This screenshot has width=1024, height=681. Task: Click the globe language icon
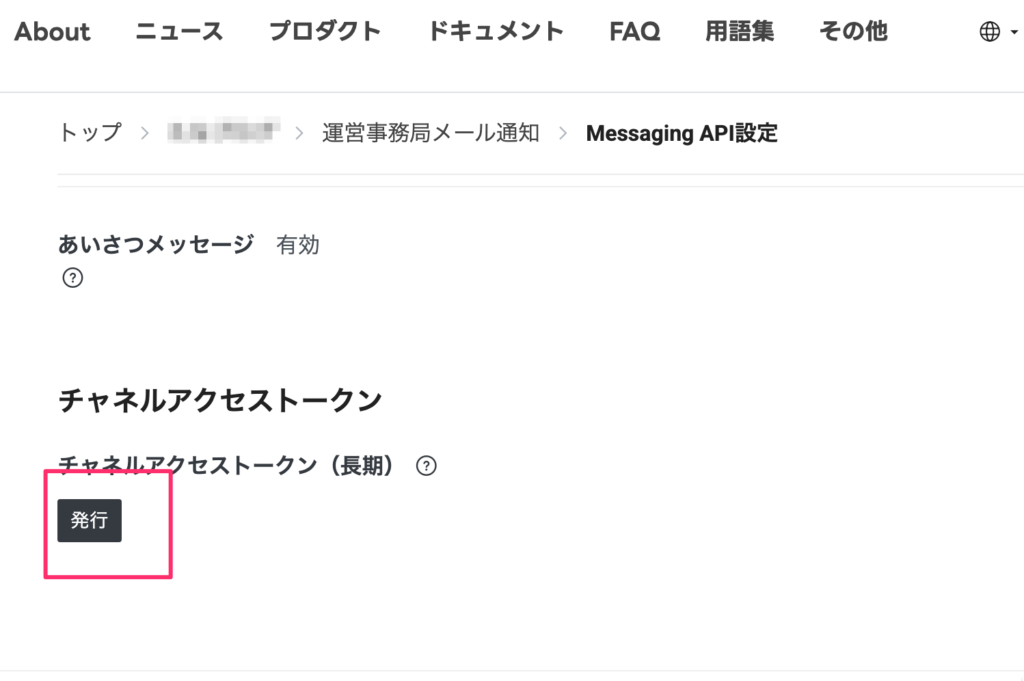tap(989, 32)
